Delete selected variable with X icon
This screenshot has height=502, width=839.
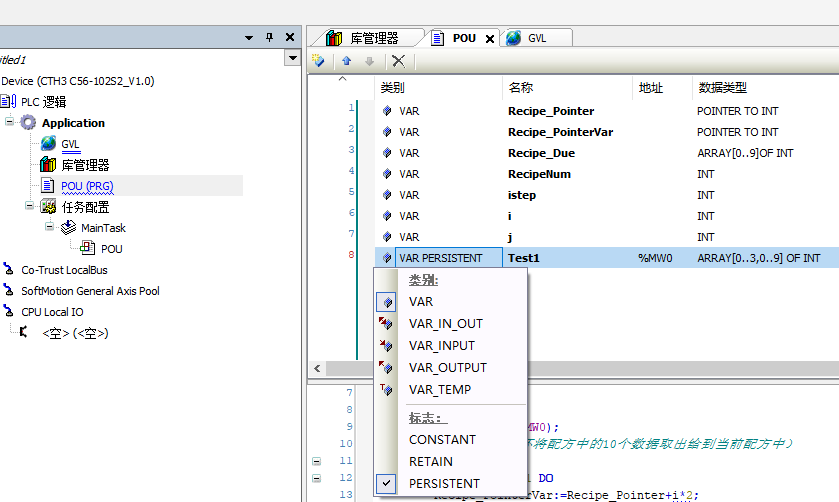[x=398, y=61]
